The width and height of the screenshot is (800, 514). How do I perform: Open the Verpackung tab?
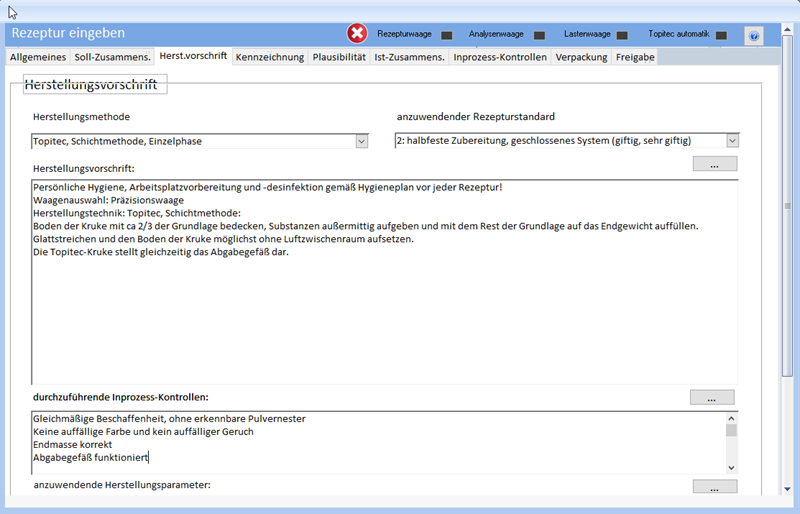pos(582,57)
